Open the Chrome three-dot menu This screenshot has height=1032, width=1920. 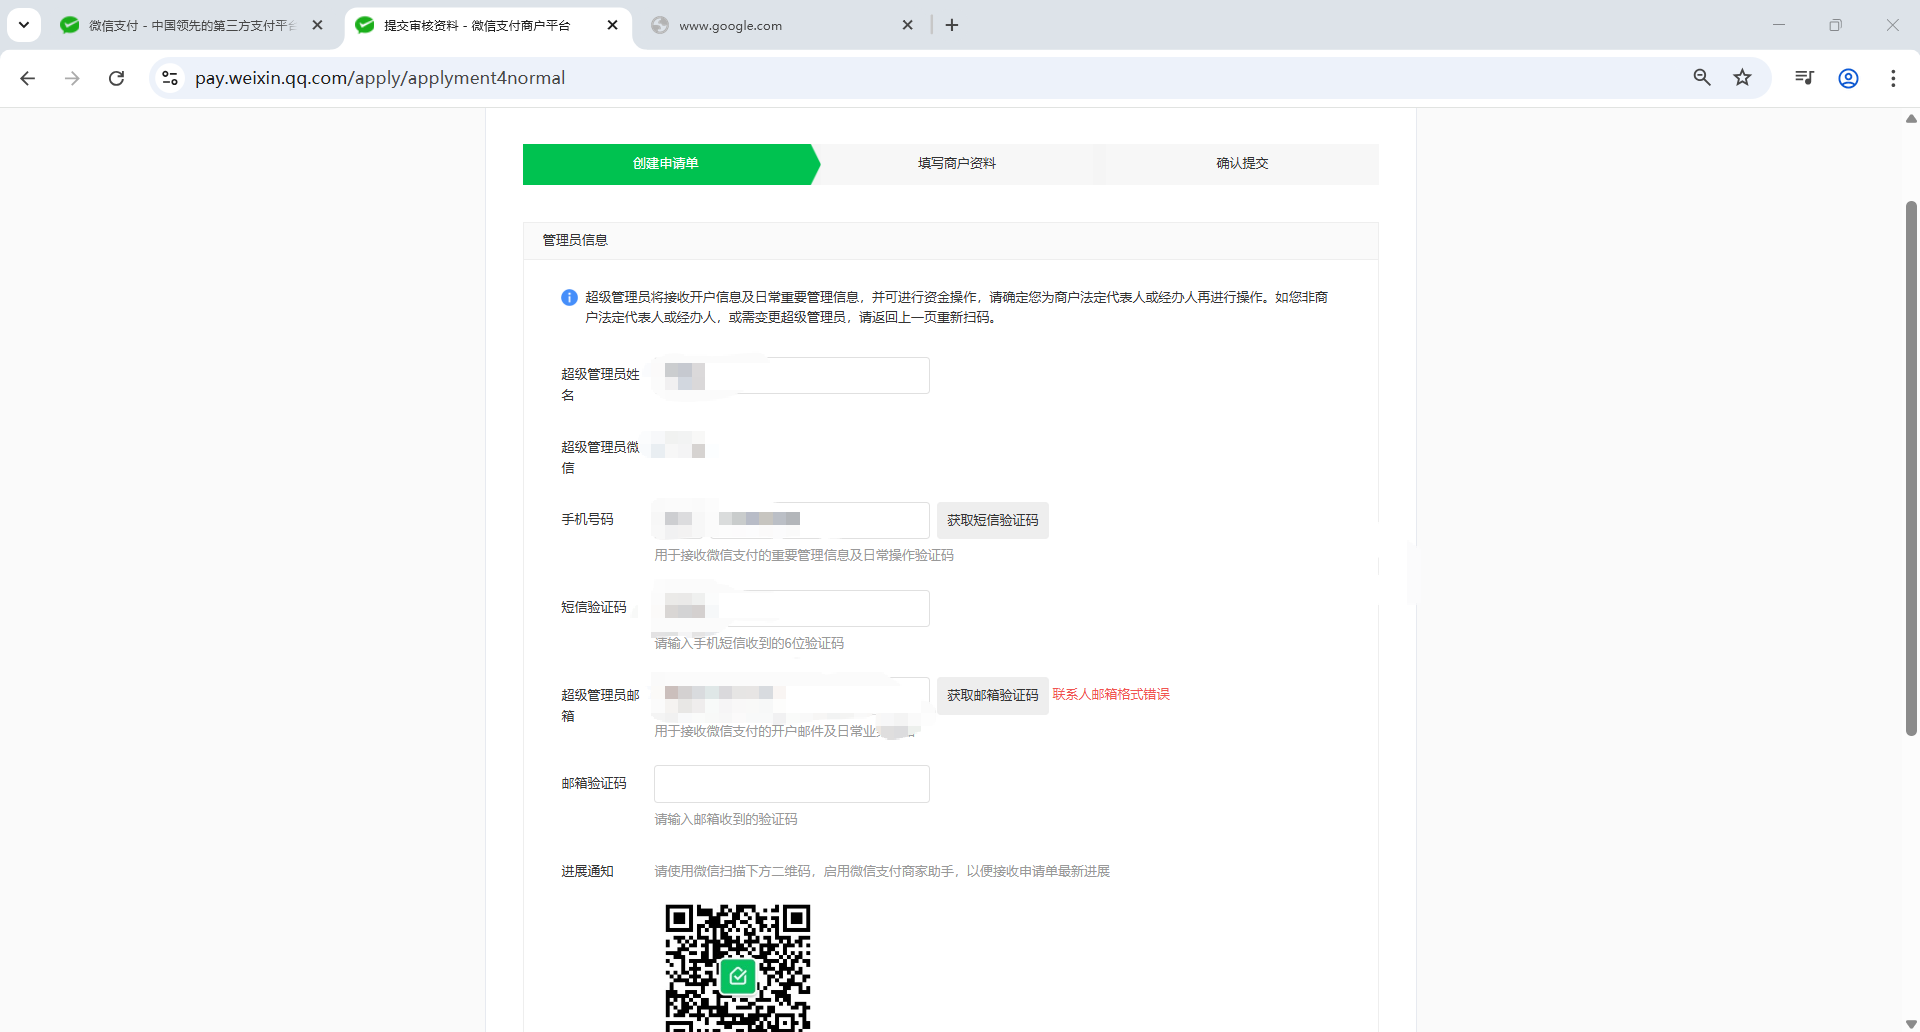1893,78
